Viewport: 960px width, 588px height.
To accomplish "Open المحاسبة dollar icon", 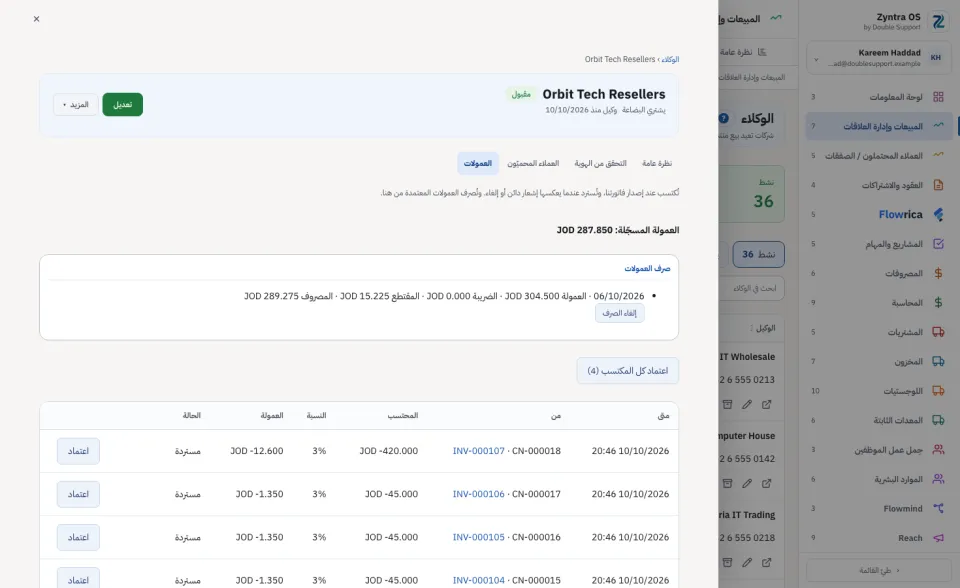I will tap(938, 303).
